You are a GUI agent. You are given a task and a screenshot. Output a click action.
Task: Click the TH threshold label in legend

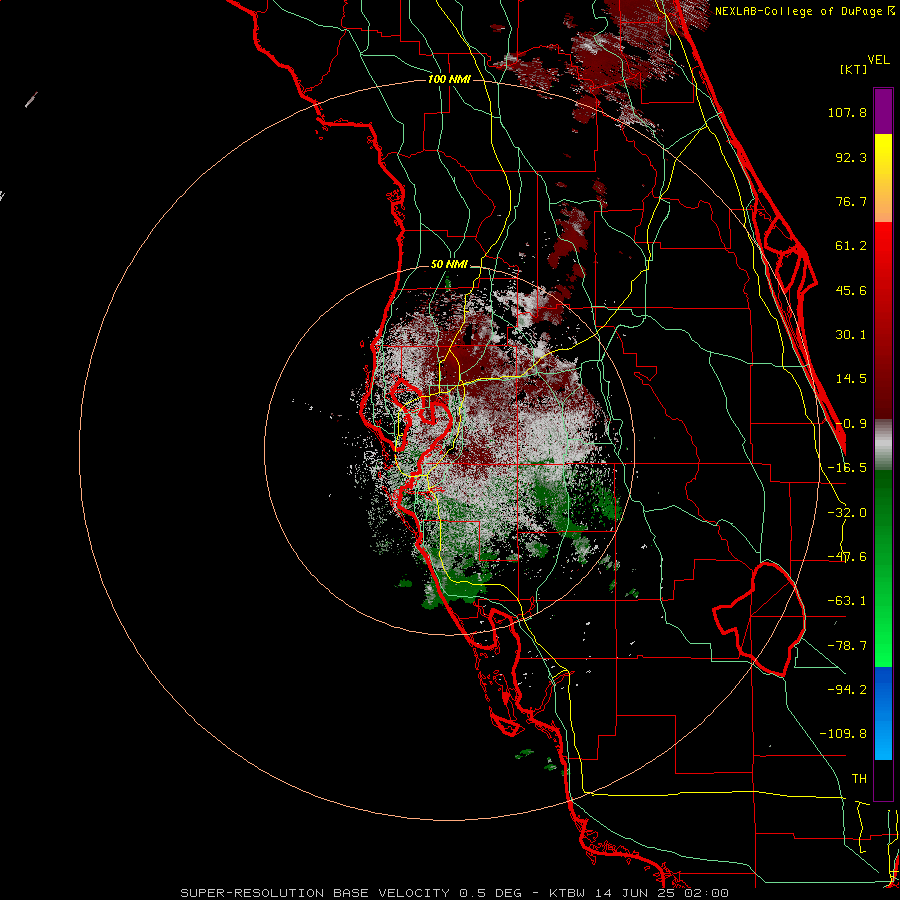859,778
